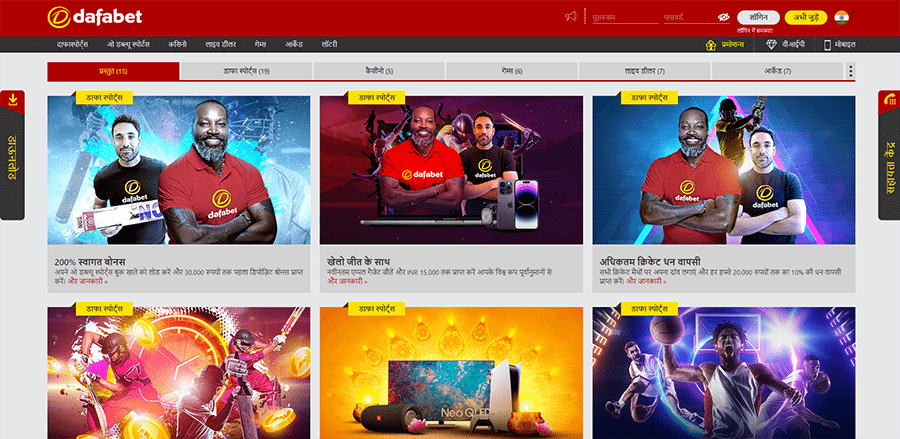This screenshot has height=439, width=900.
Task: Switch to the लाइव डीलर (7) tab
Action: [x=645, y=71]
